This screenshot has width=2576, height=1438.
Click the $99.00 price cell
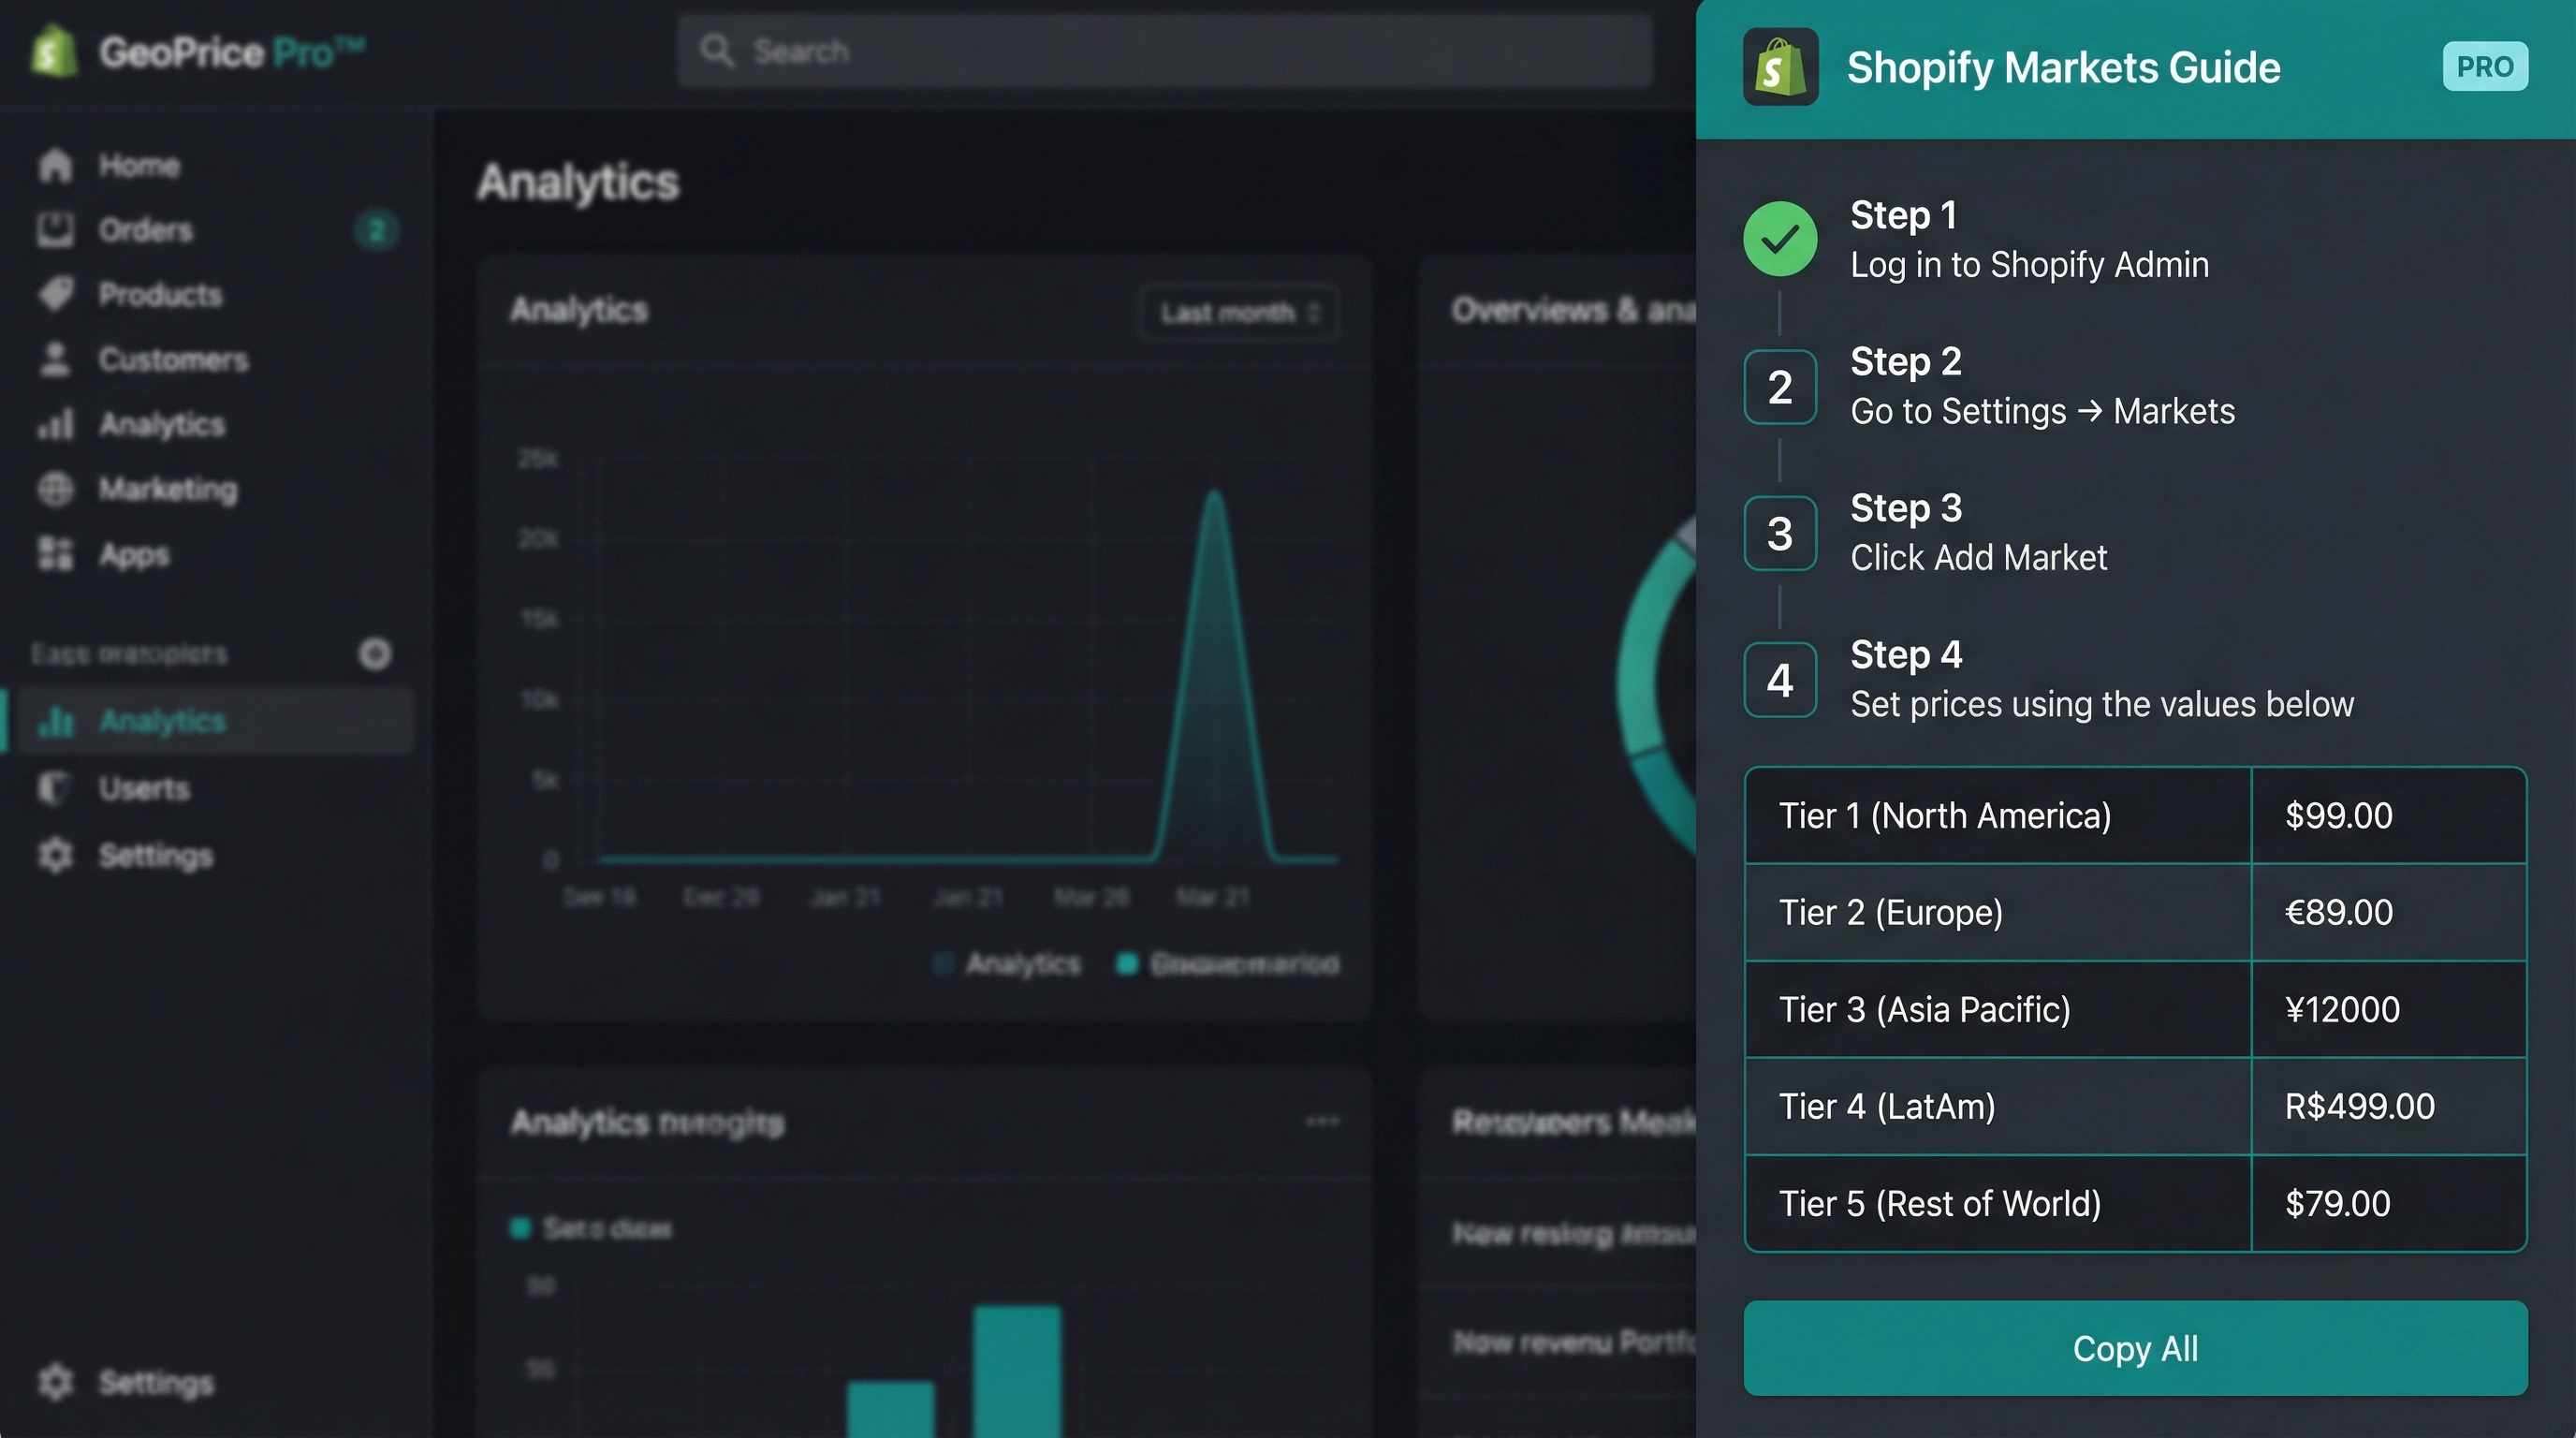[x=2389, y=816]
